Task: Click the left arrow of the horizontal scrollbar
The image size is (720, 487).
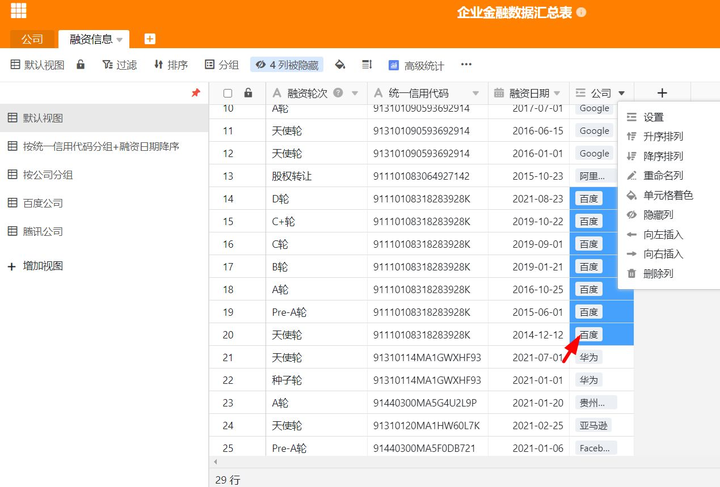Action: [x=215, y=462]
